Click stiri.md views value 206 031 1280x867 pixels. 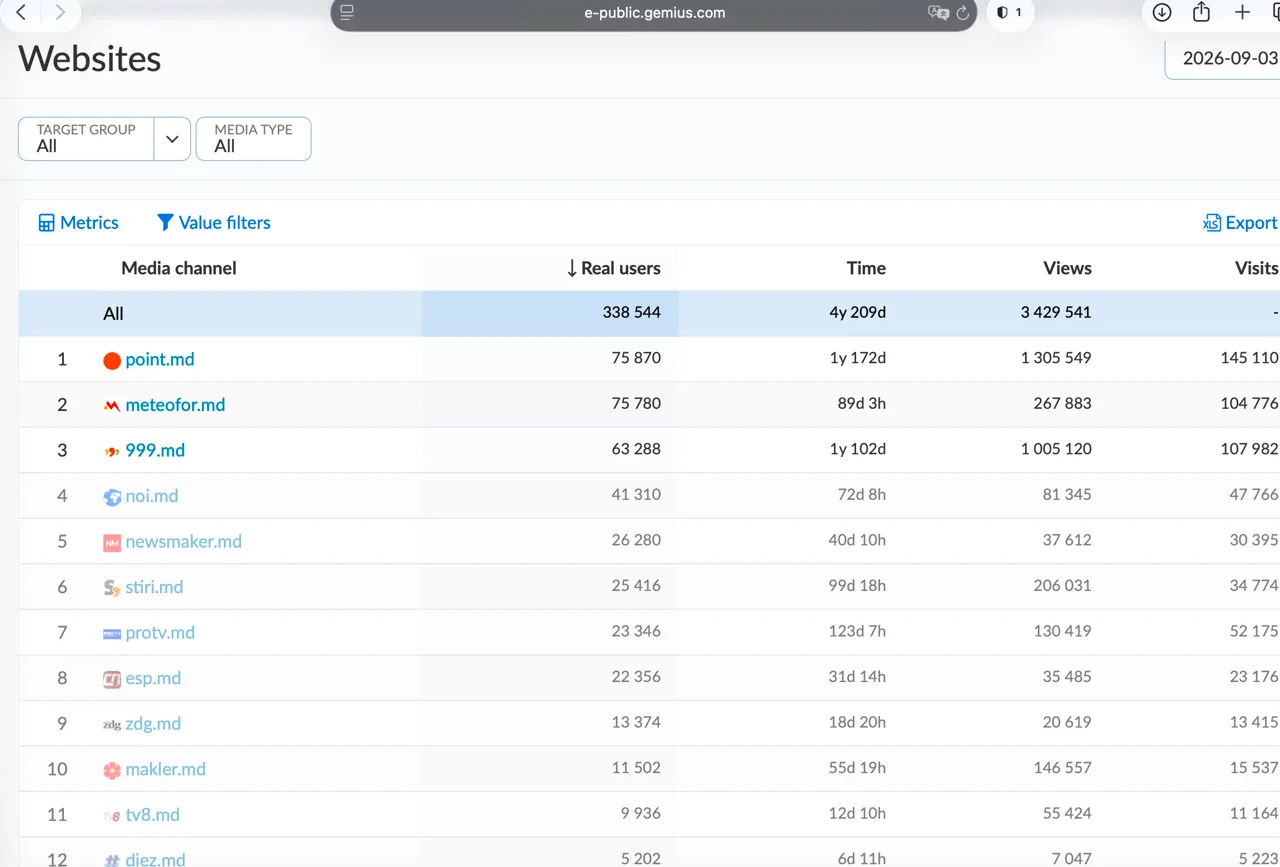click(1062, 585)
